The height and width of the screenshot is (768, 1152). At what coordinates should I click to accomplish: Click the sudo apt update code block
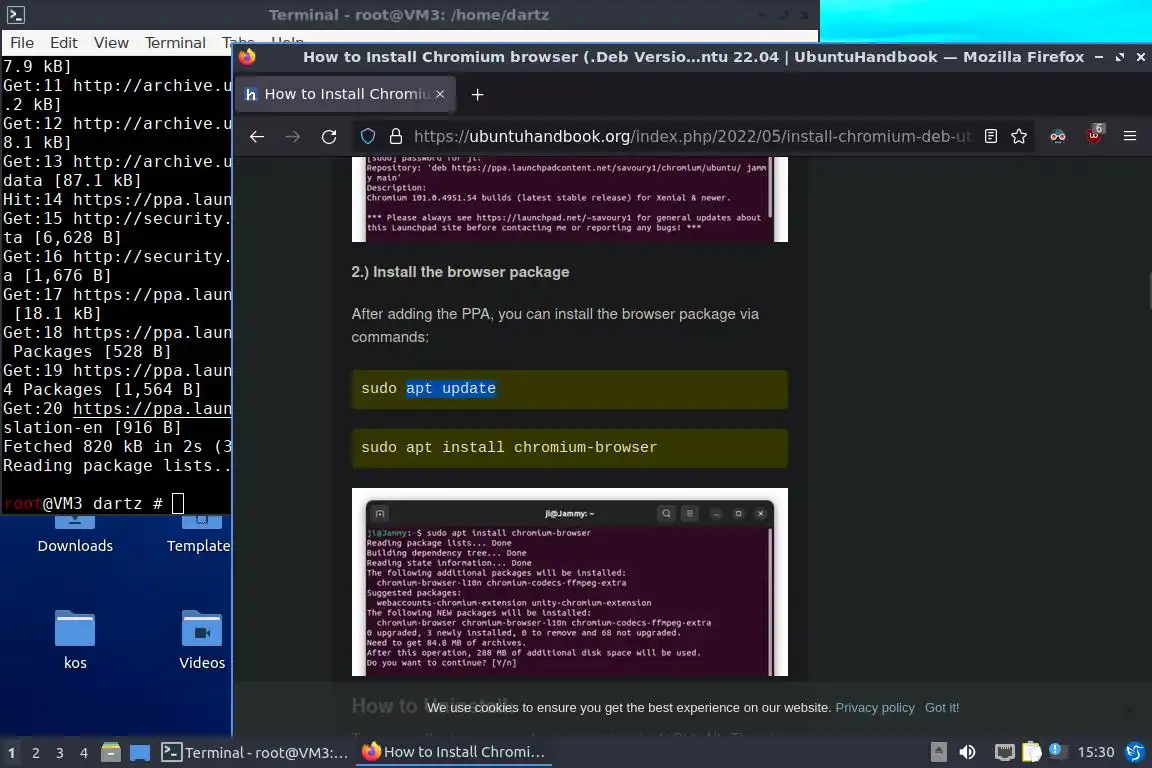pyautogui.click(x=569, y=389)
